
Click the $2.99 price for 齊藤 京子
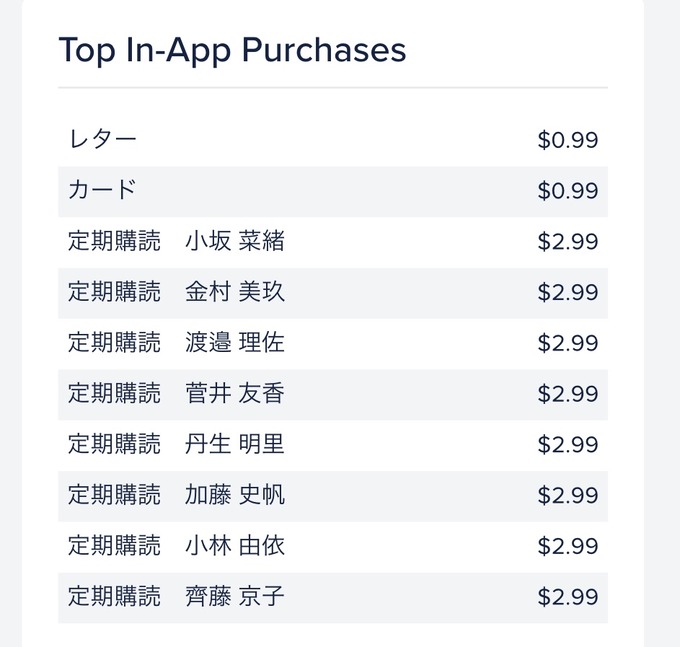click(568, 597)
